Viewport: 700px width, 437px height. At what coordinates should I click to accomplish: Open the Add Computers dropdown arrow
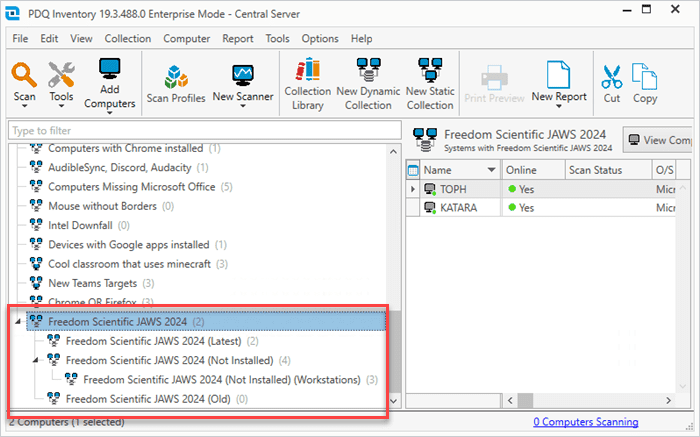coord(109,113)
